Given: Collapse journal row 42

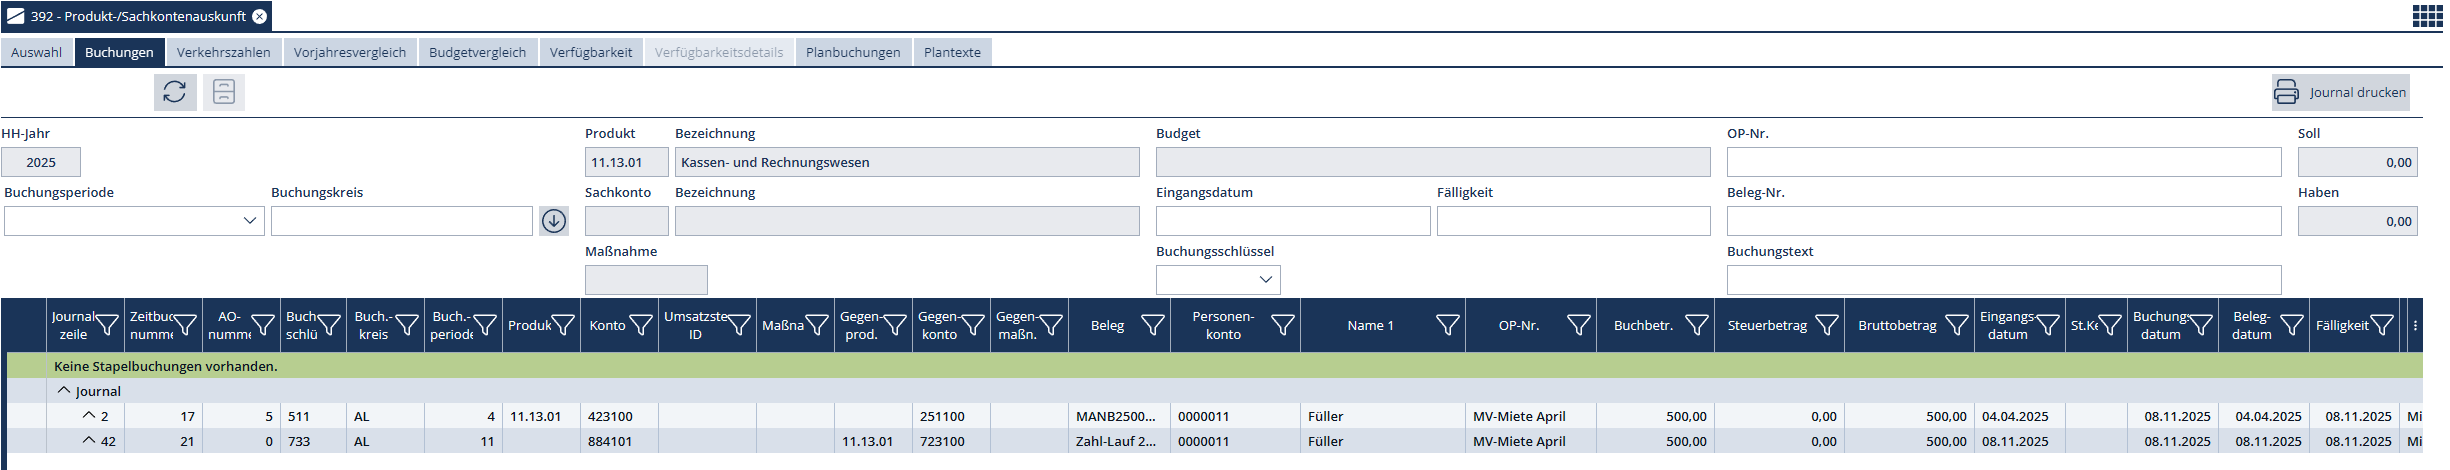Looking at the screenshot, I should (x=89, y=441).
